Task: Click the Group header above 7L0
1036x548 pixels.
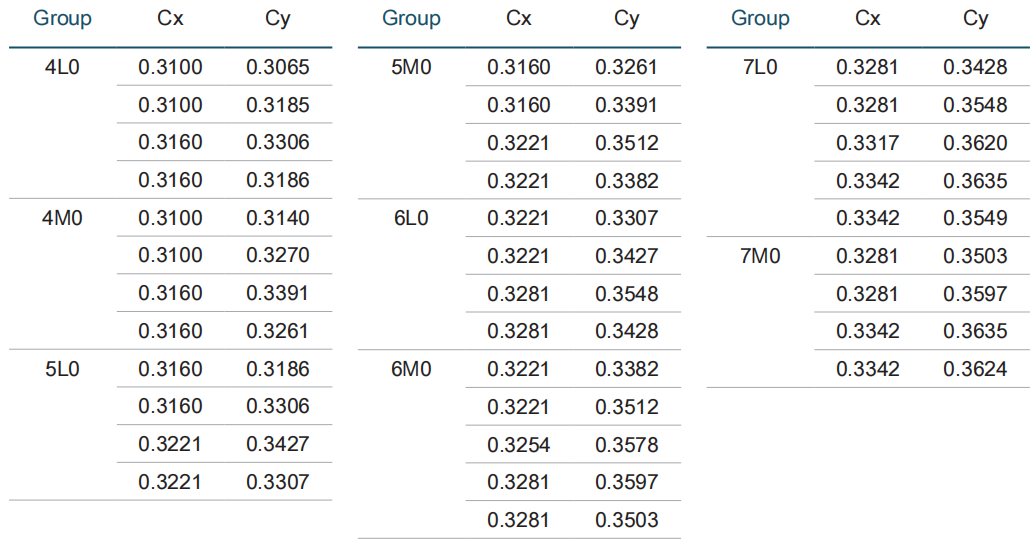Action: 760,18
